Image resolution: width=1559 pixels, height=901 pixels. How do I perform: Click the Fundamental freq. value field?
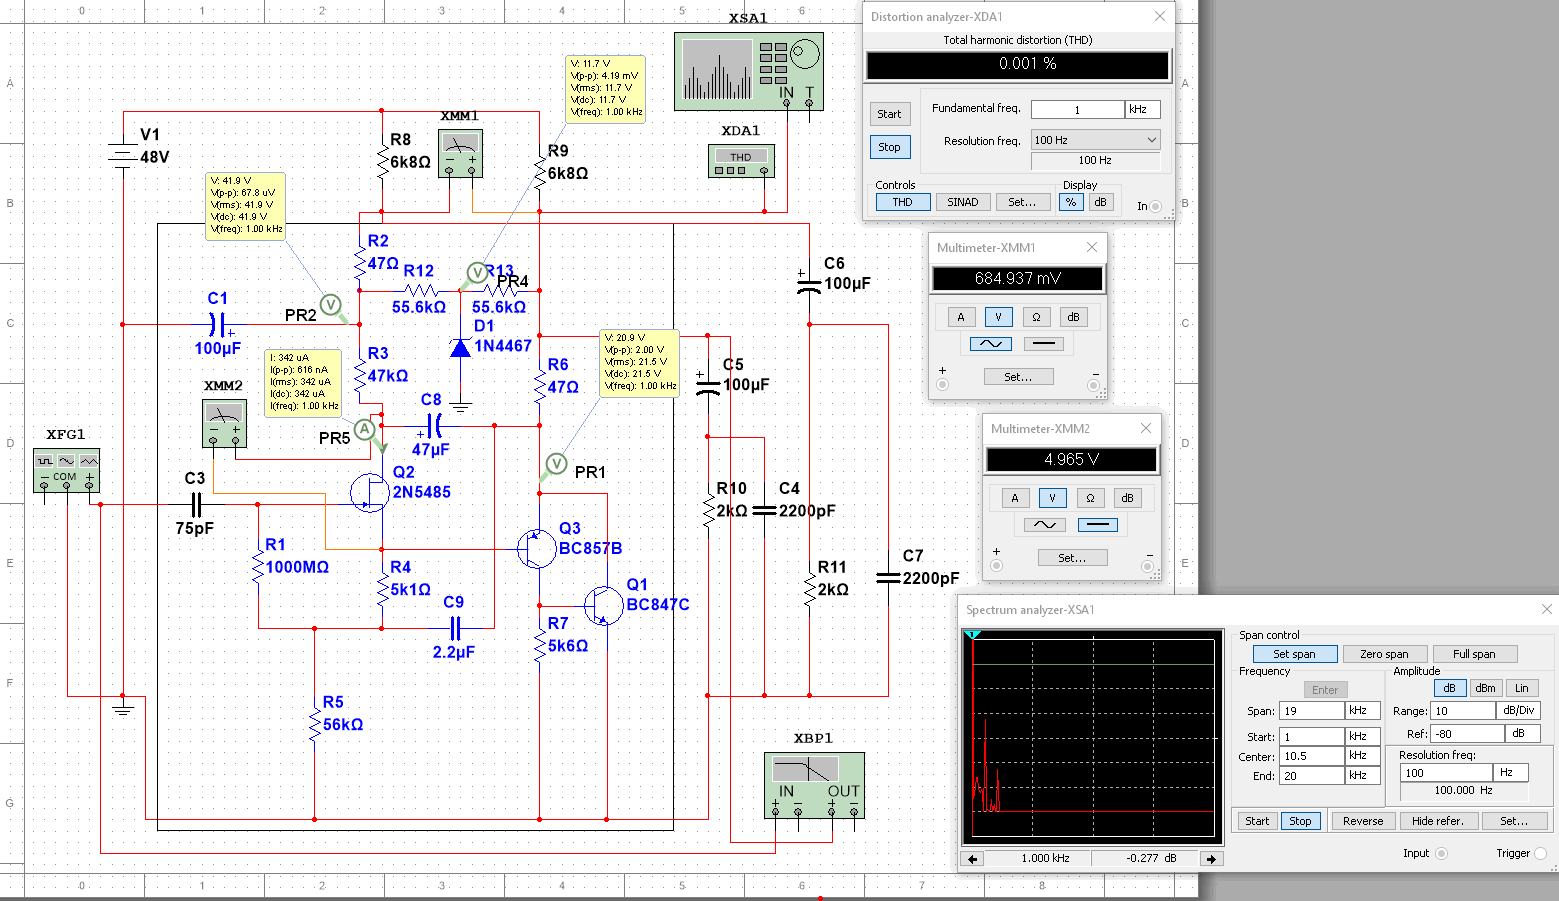click(1078, 109)
